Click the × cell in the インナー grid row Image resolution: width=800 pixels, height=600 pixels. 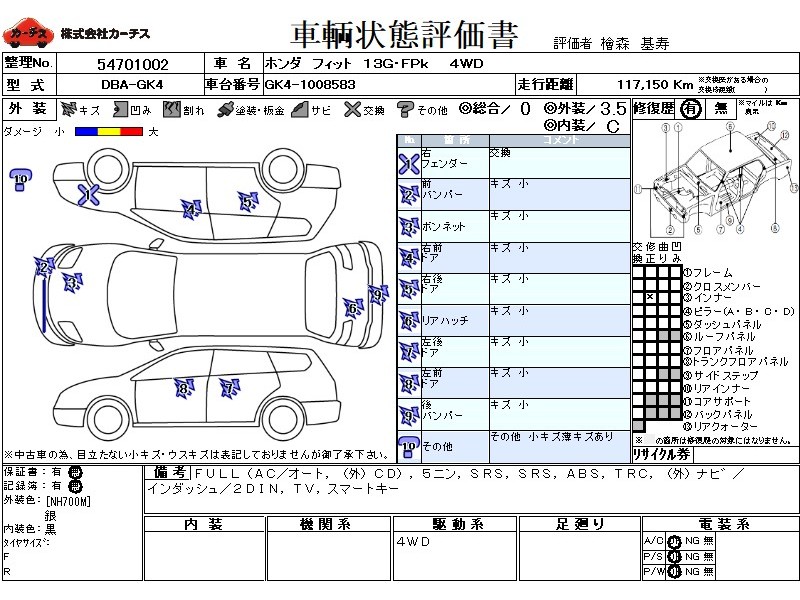(650, 297)
